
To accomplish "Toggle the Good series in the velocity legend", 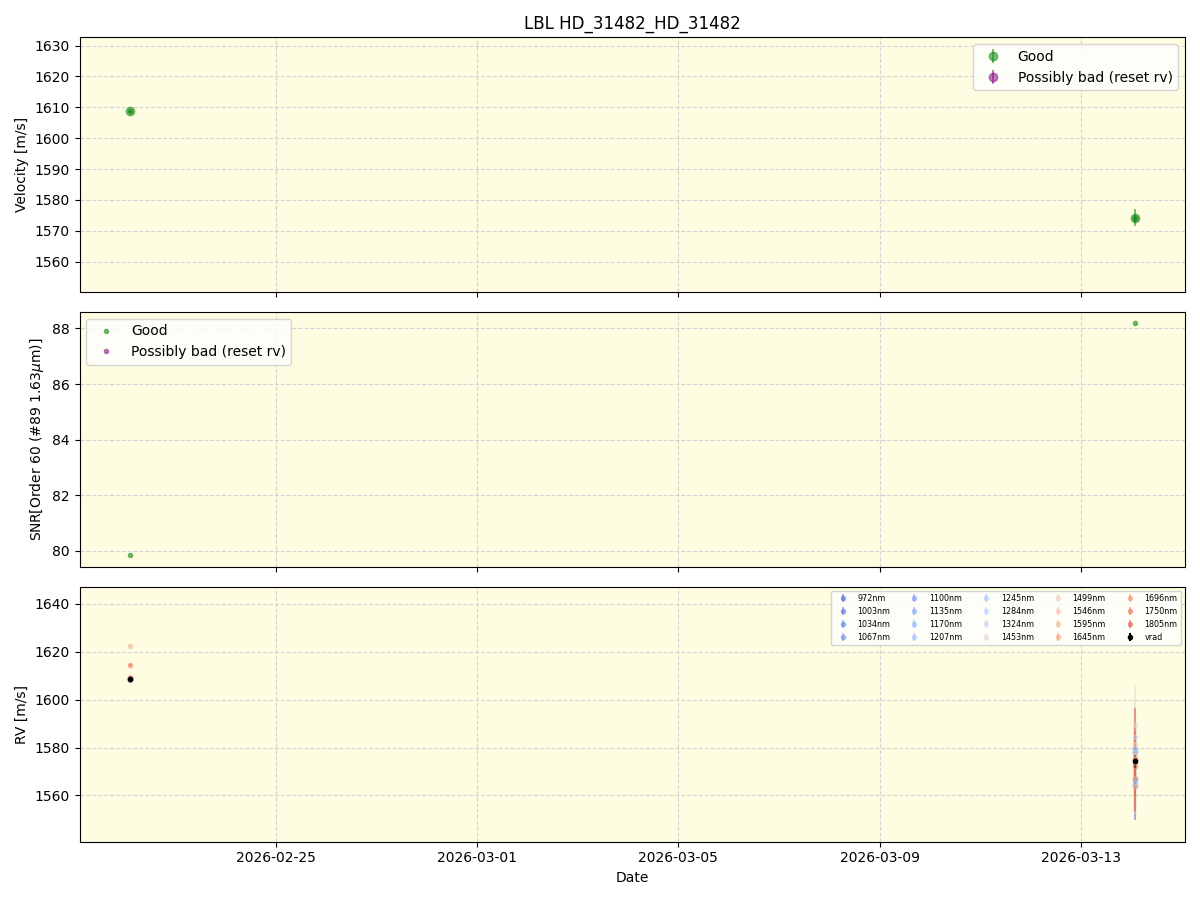I will click(995, 55).
